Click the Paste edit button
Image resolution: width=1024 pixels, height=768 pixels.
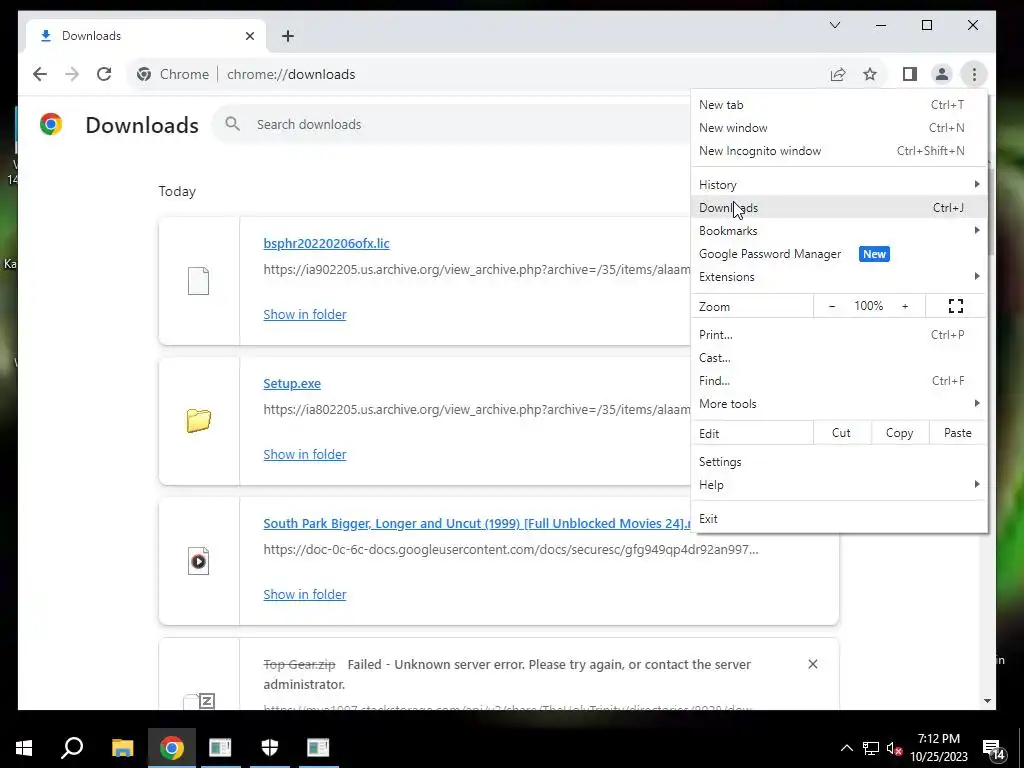pos(957,433)
